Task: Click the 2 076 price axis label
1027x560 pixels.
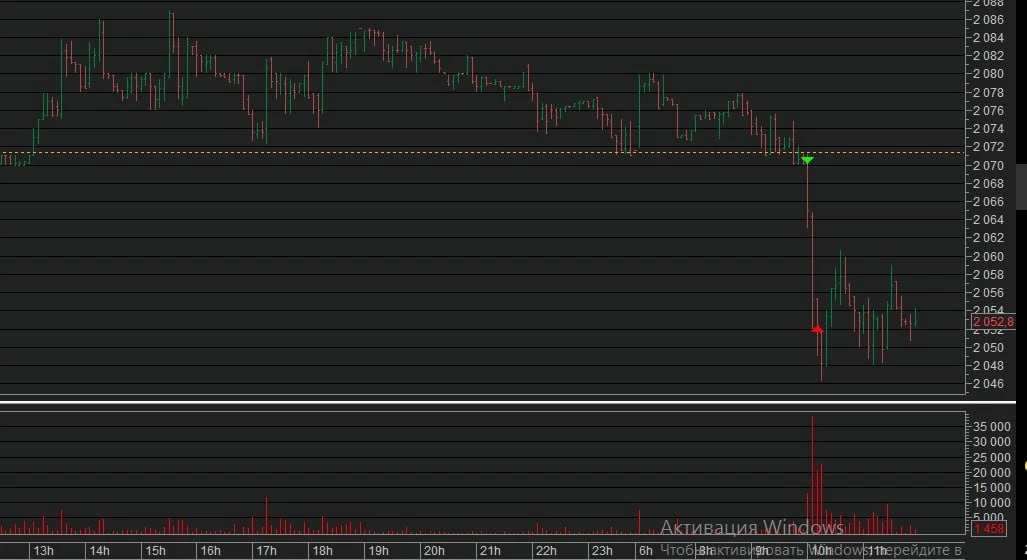Action: tap(988, 110)
